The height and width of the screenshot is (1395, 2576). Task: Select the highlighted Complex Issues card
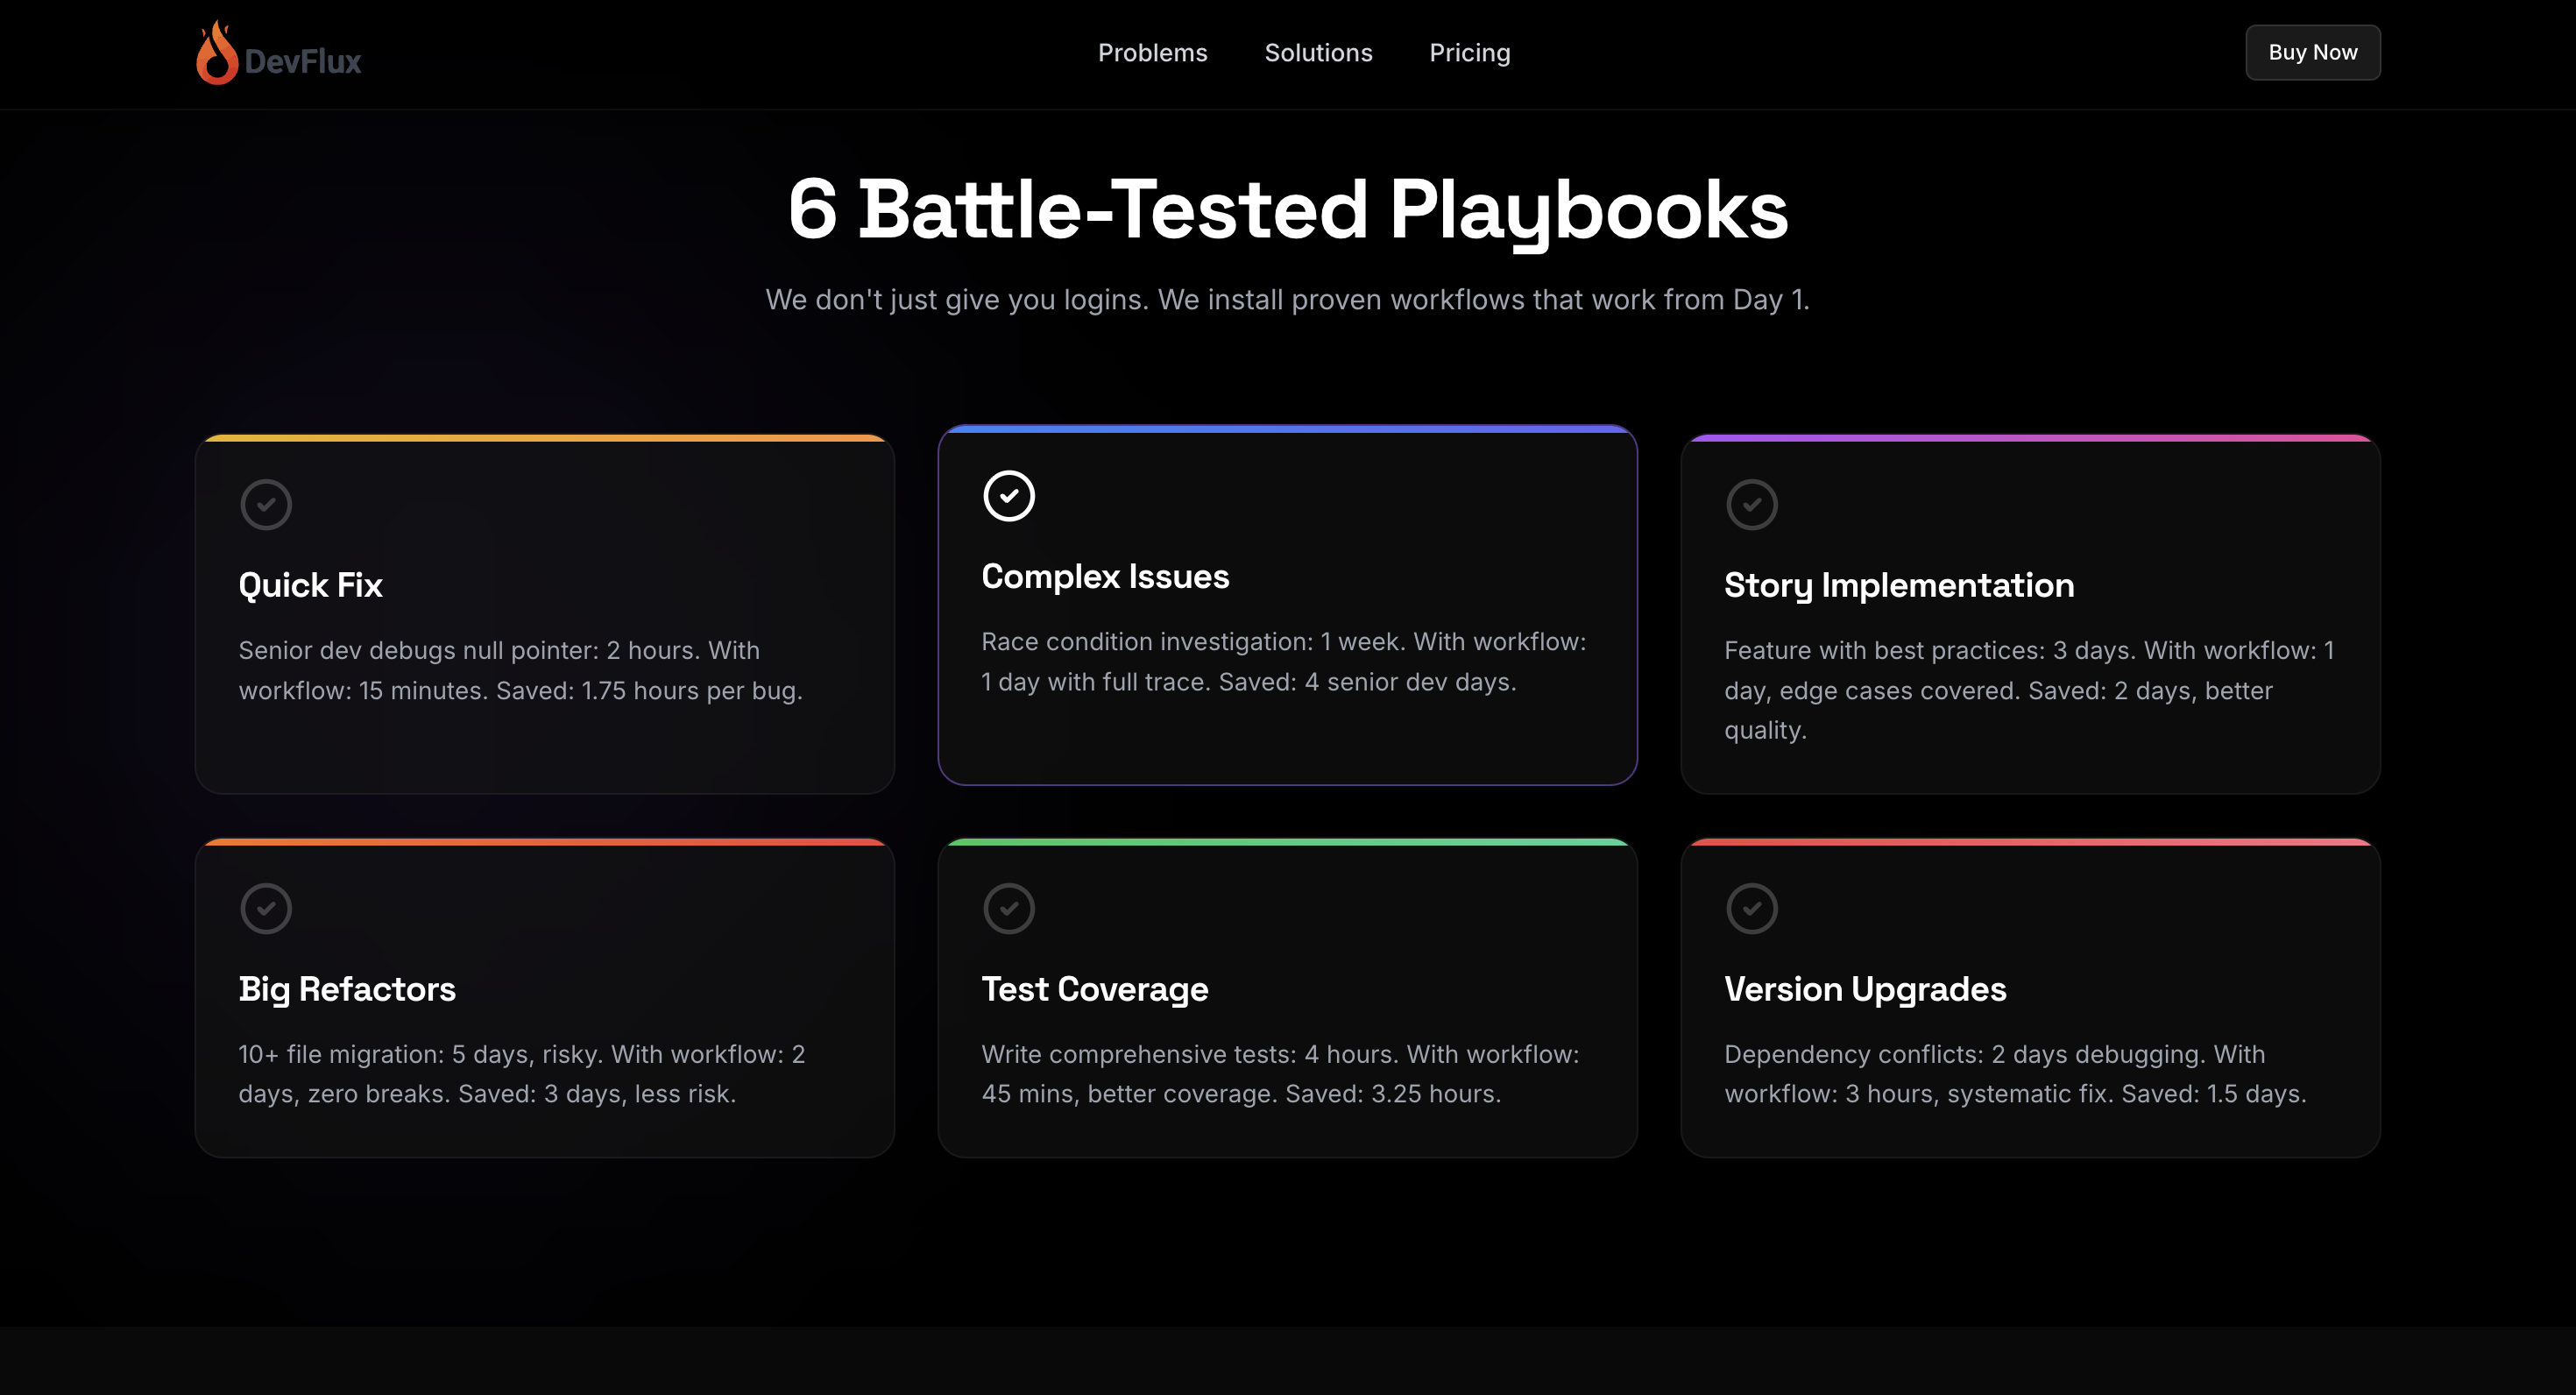[x=1288, y=605]
